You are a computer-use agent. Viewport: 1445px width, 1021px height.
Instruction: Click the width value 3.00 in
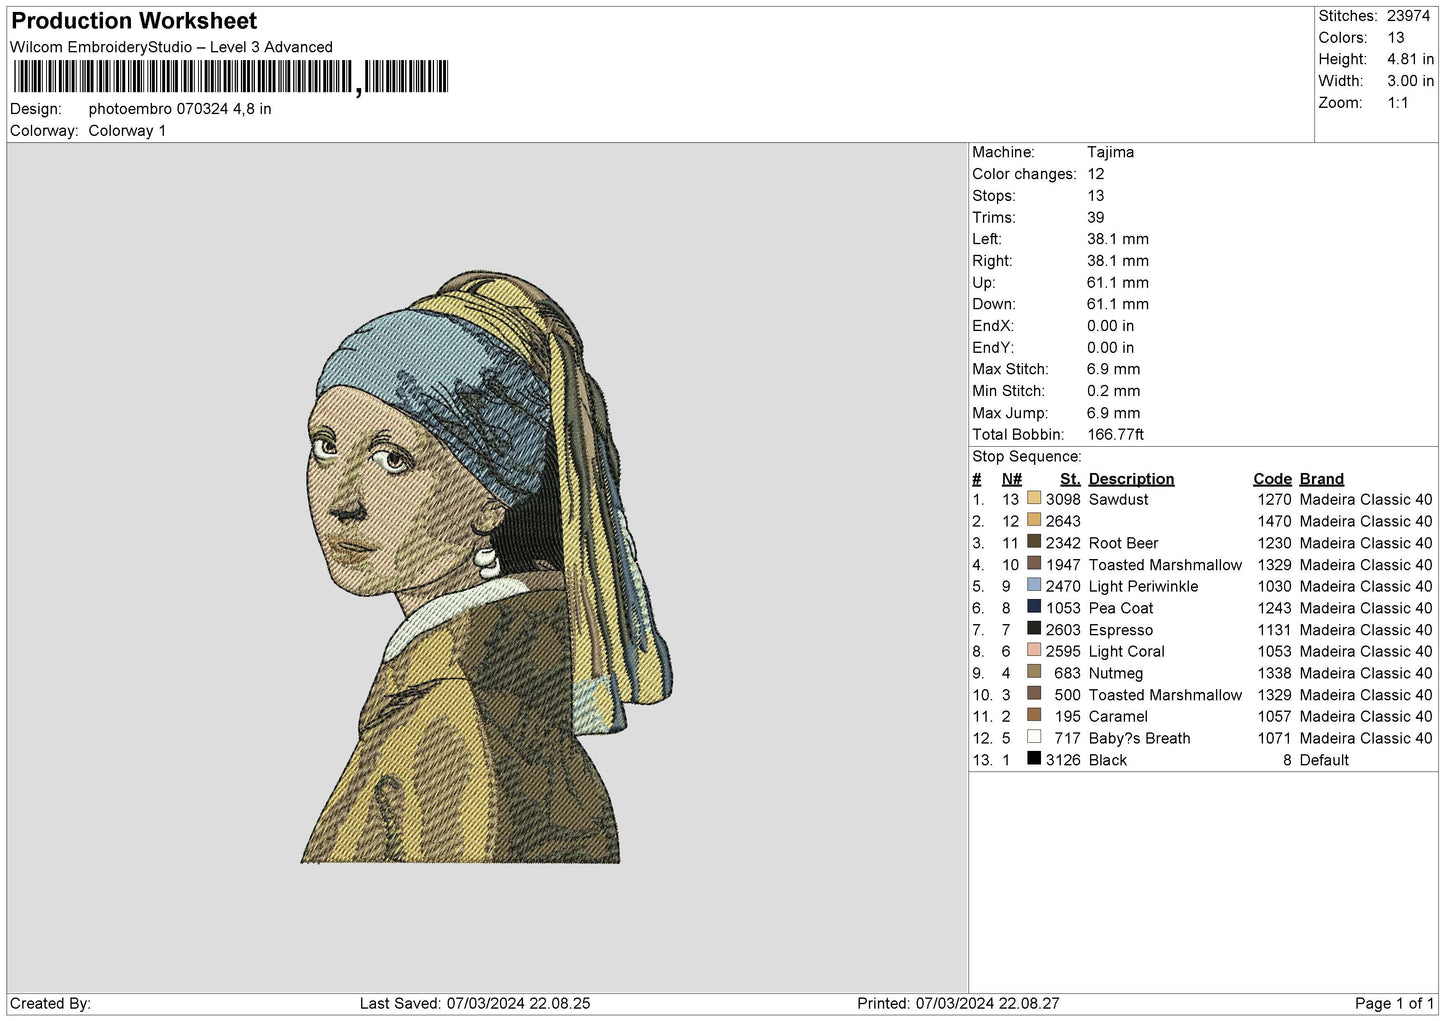click(x=1410, y=81)
